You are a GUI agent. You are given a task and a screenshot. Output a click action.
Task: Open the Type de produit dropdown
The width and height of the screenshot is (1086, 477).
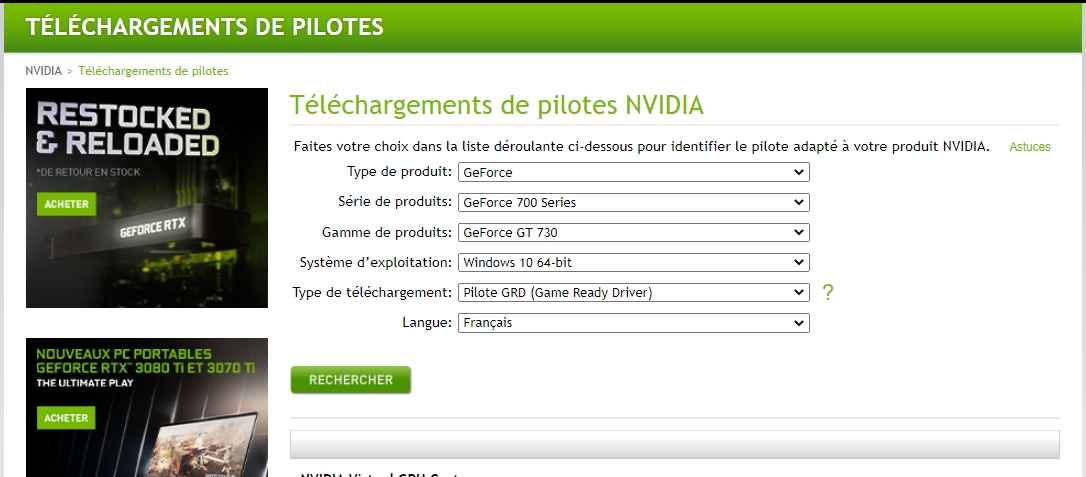[633, 172]
